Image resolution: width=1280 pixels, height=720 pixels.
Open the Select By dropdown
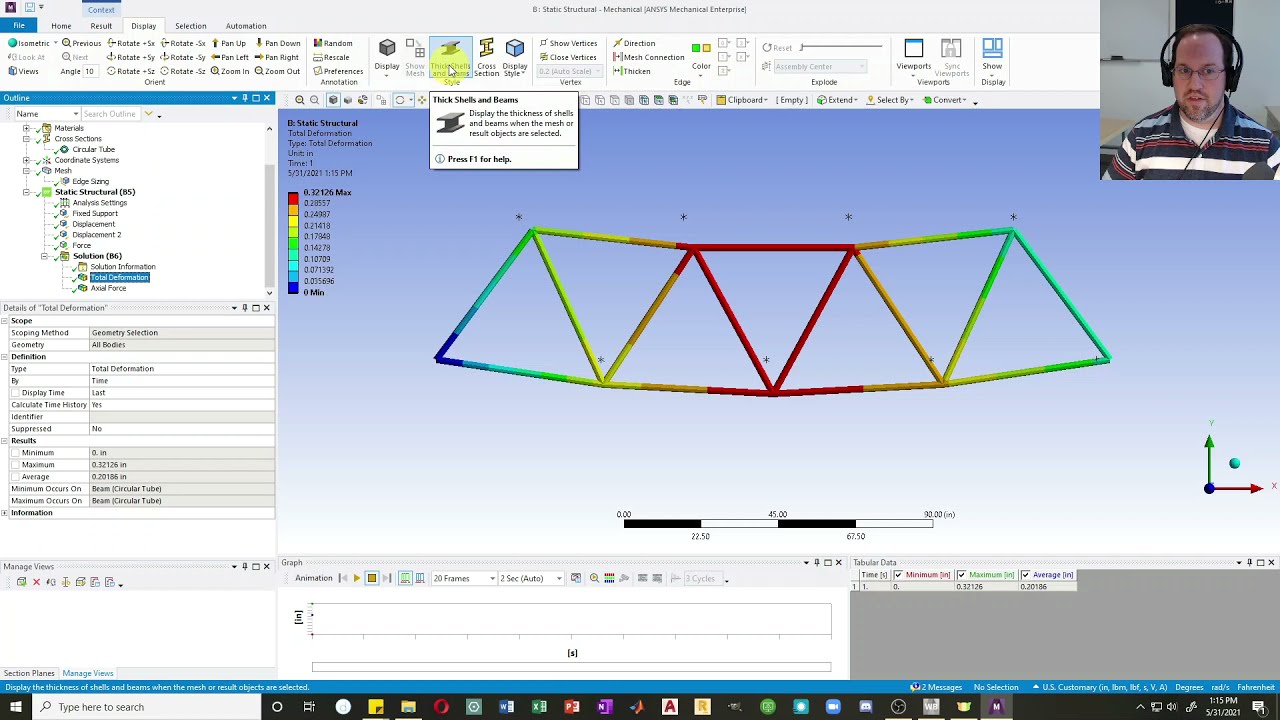click(x=889, y=100)
